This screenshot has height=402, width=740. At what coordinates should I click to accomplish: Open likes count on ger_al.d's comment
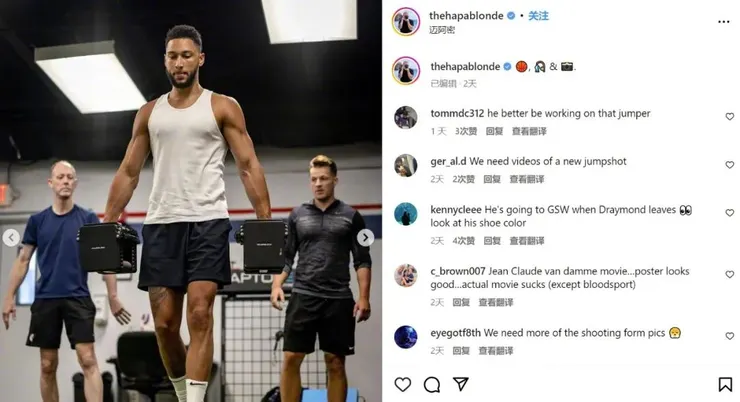click(463, 179)
